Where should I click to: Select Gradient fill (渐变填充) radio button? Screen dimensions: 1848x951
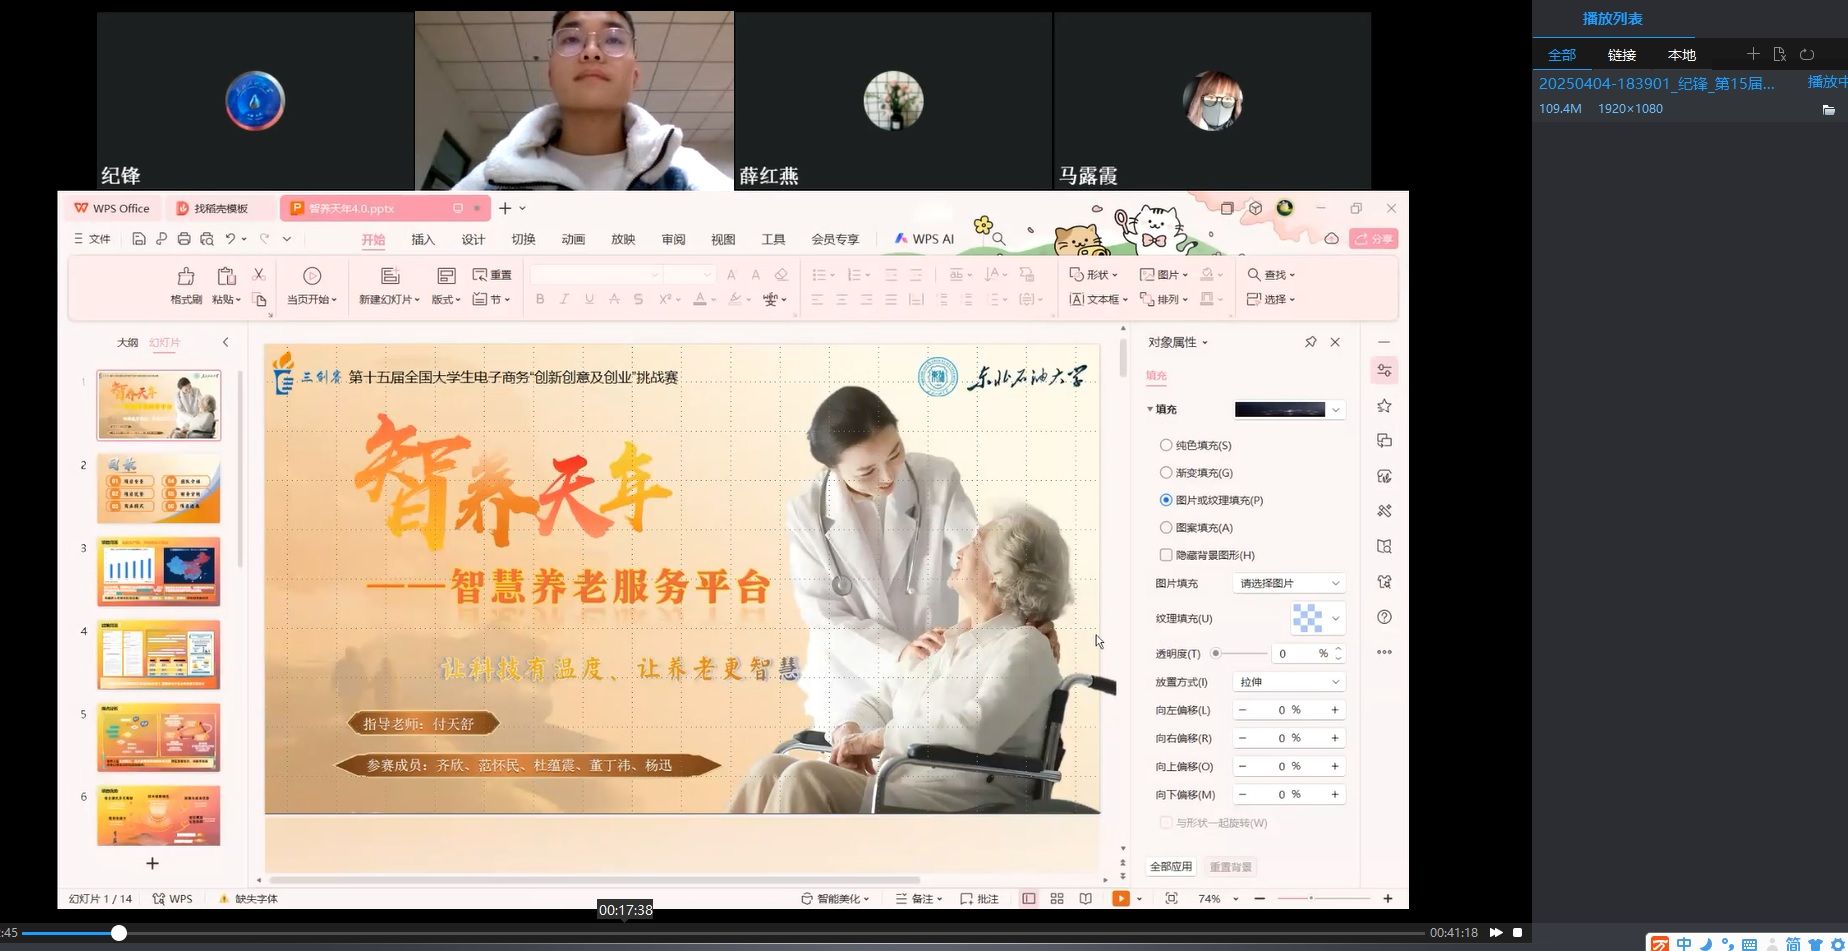1166,472
